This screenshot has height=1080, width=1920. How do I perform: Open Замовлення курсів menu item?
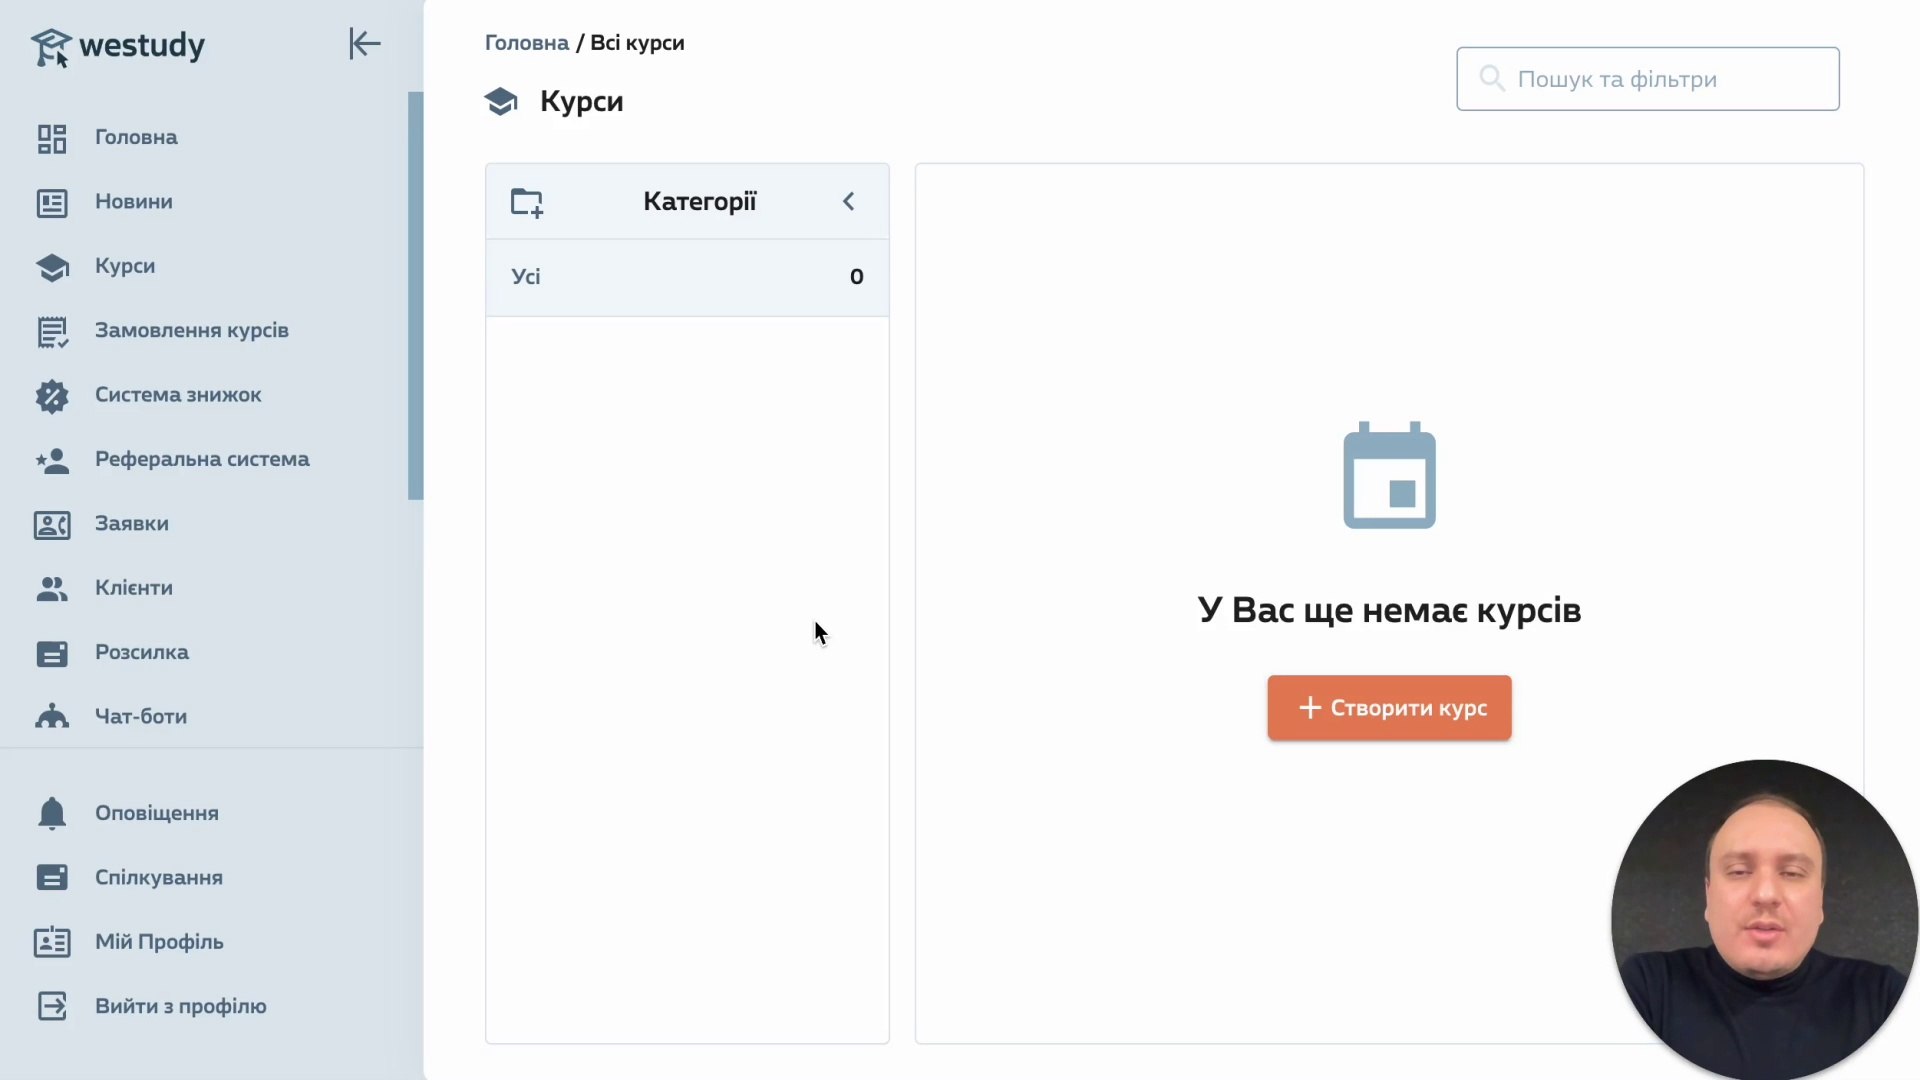click(x=191, y=331)
